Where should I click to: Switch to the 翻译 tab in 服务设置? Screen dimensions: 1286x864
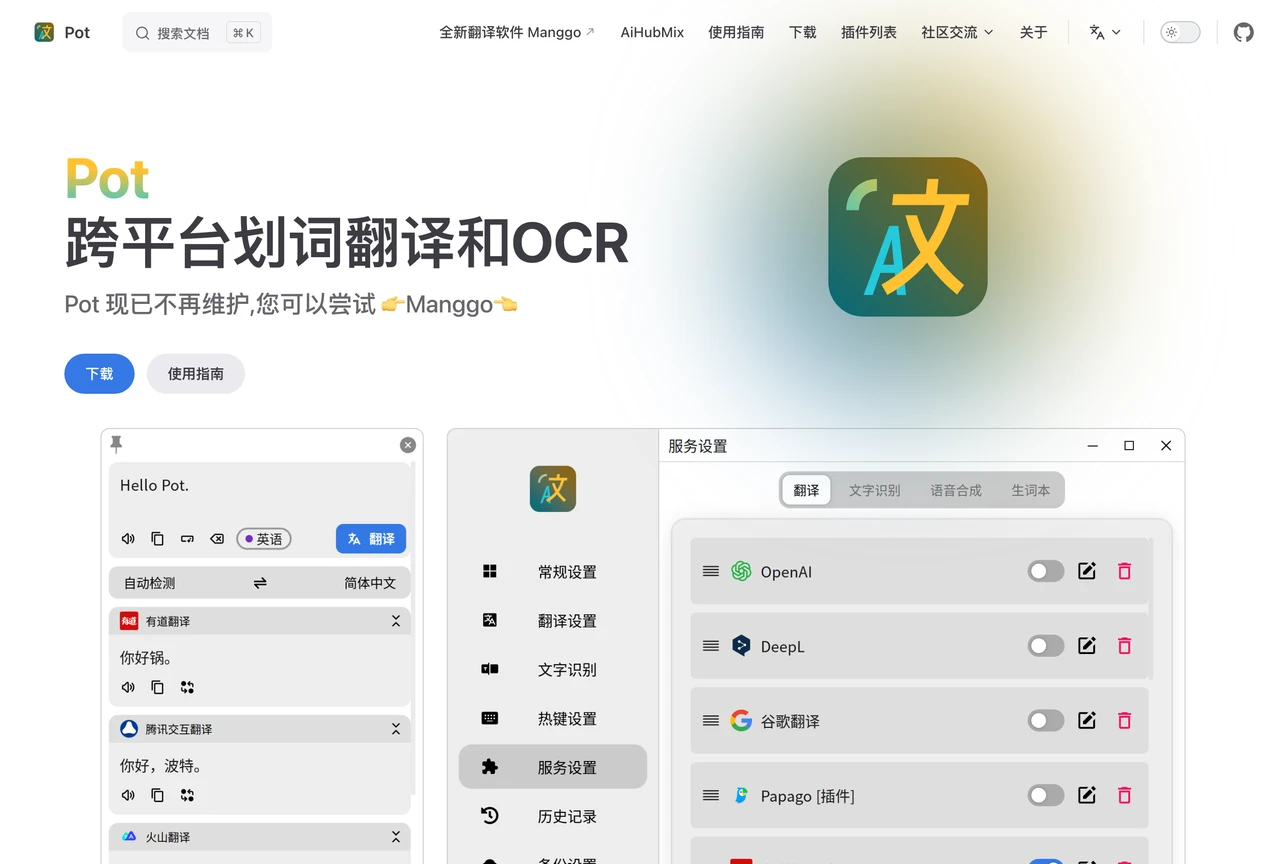point(806,490)
